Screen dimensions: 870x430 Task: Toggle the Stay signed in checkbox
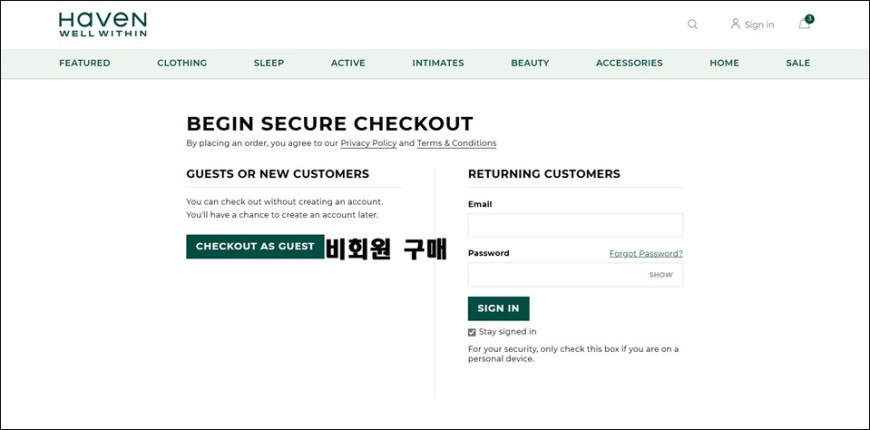point(472,332)
